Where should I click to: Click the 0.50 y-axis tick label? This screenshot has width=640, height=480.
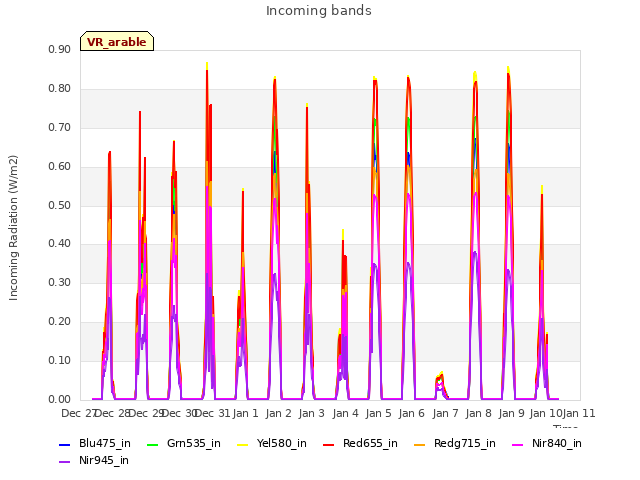coord(60,205)
